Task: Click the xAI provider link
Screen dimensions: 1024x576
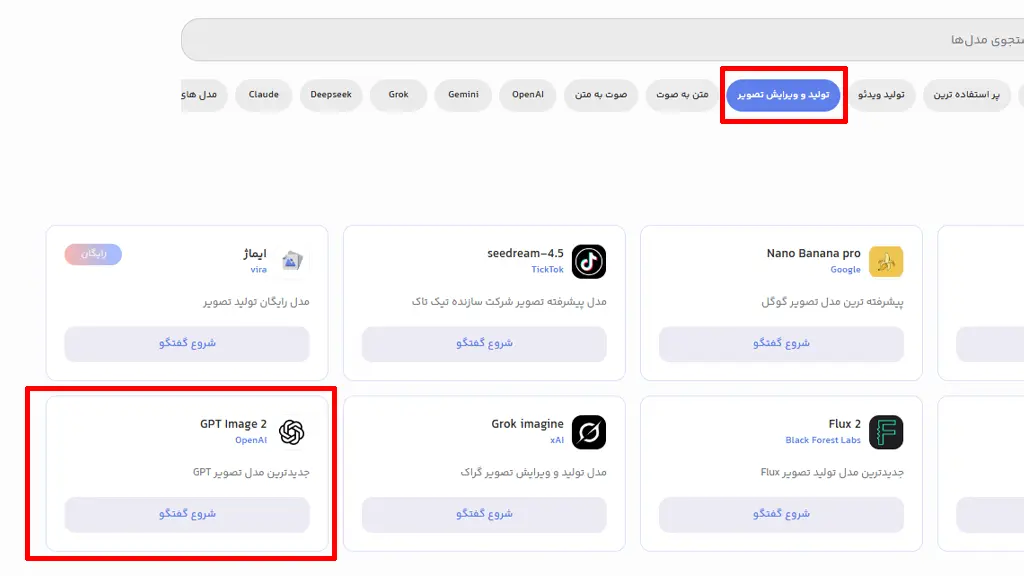Action: coord(556,440)
